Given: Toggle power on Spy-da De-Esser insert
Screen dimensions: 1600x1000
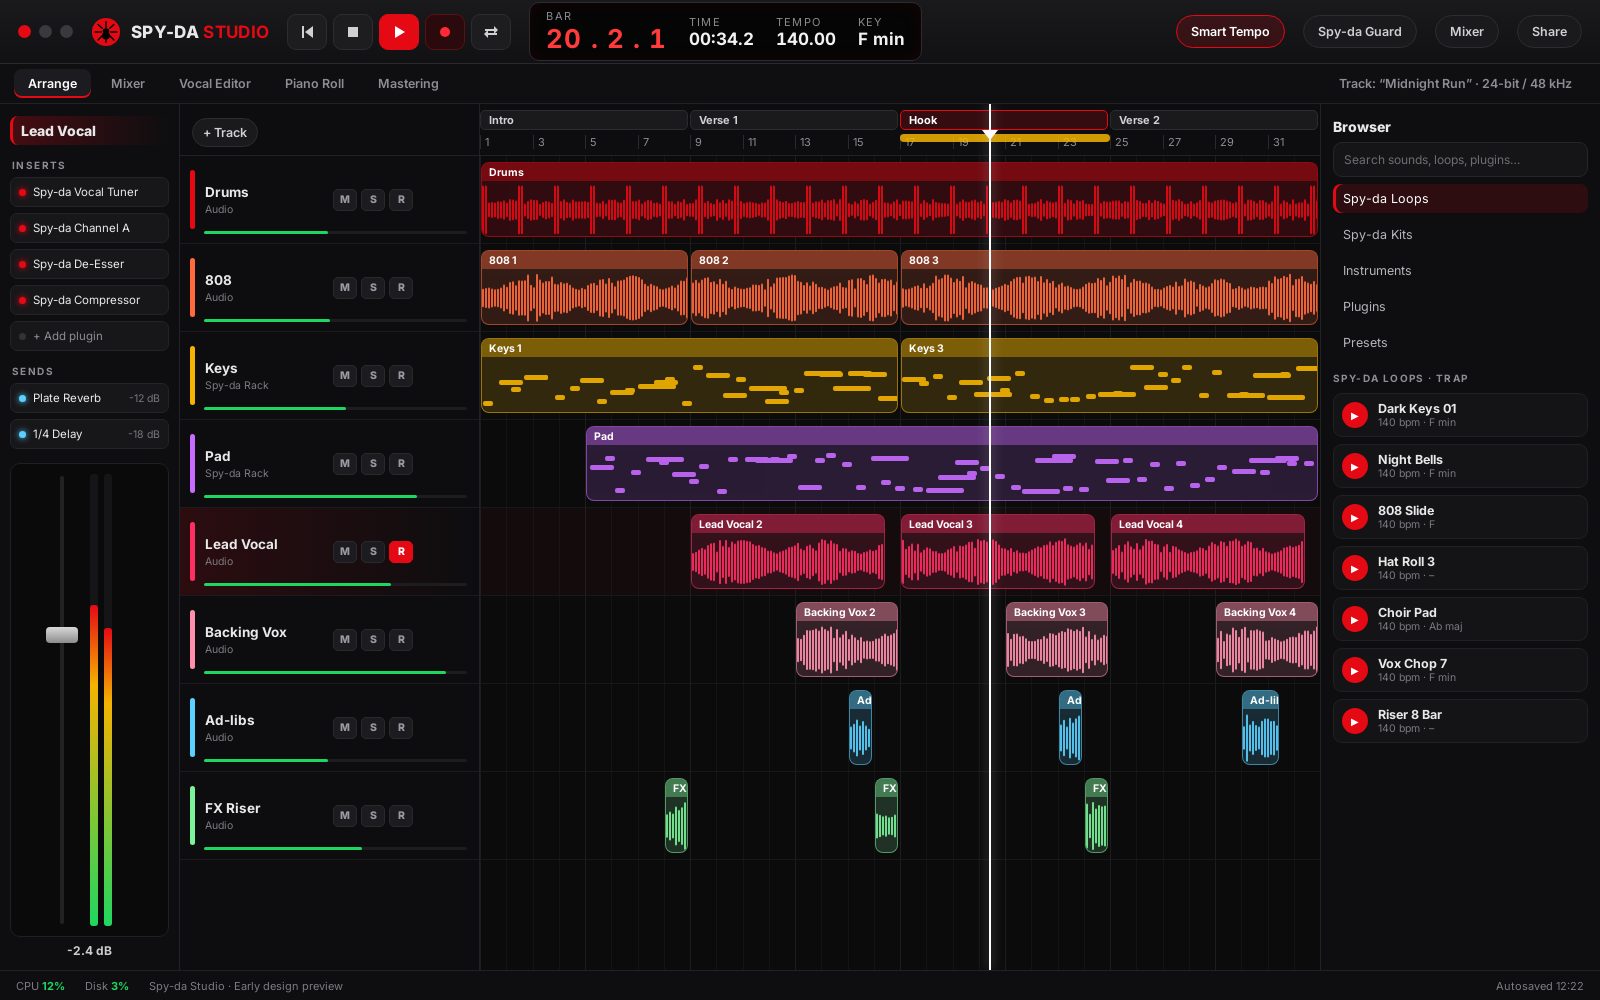Looking at the screenshot, I should tap(22, 264).
